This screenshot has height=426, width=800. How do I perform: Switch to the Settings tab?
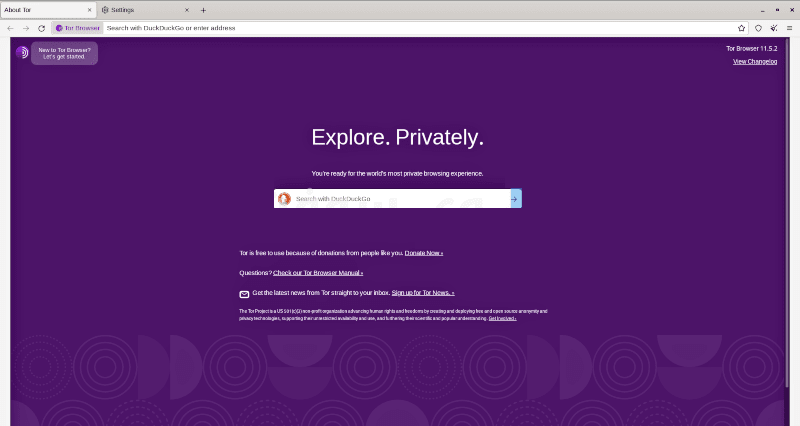click(x=146, y=10)
